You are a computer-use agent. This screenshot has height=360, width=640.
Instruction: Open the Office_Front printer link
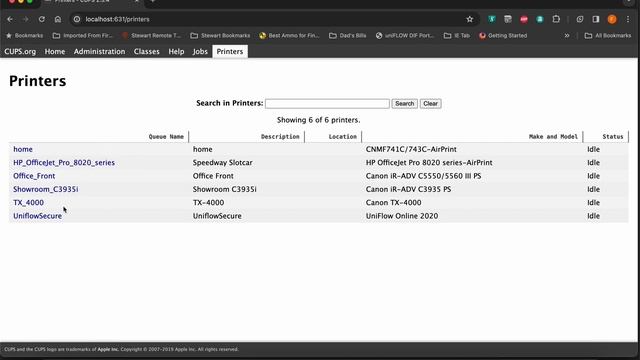(x=34, y=176)
